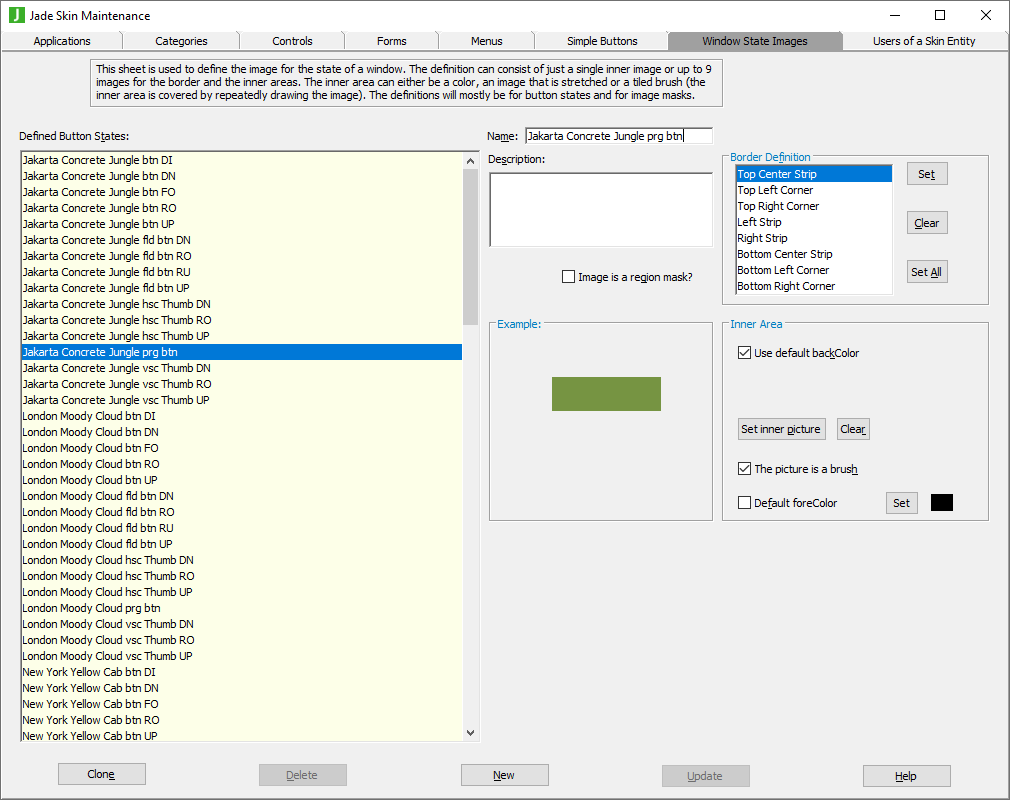Toggle 'Image is a region mask?' checkbox
This screenshot has width=1010, height=800.
point(569,277)
